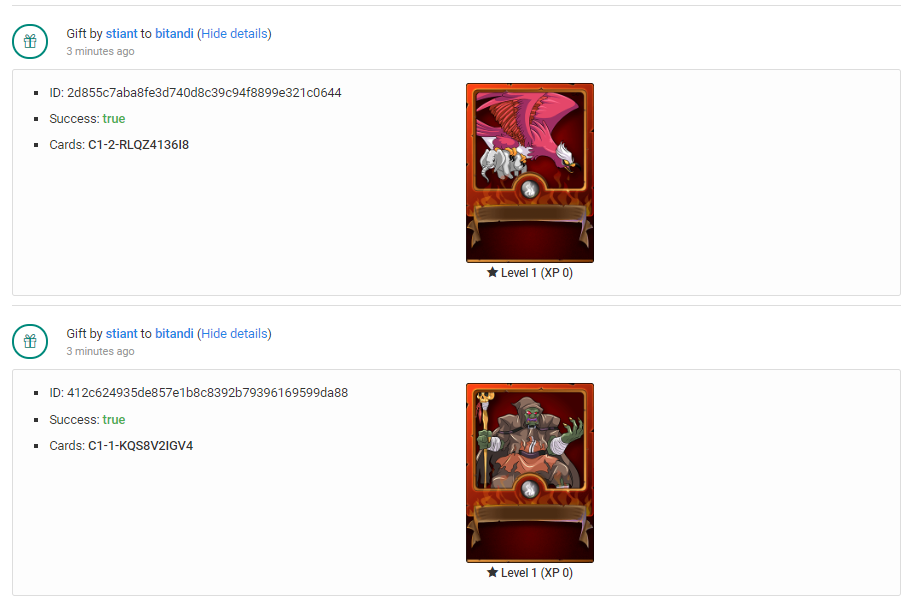Click the star icon under the orc shaman card

click(493, 573)
